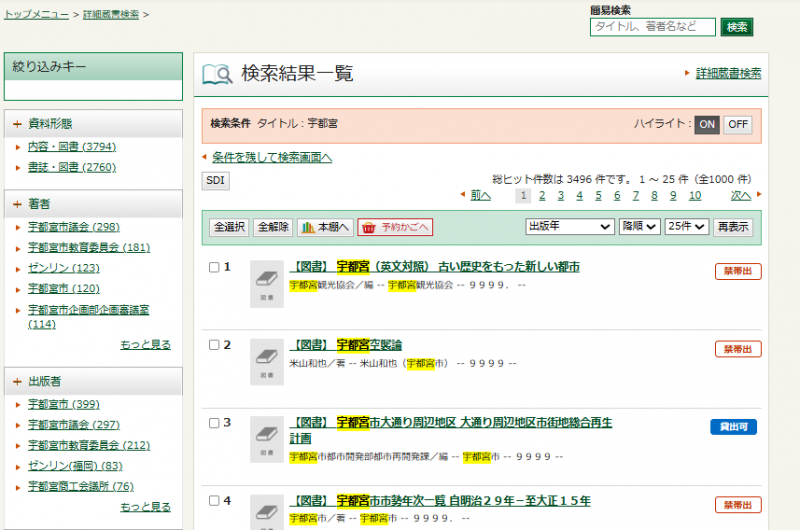
Task: Open the 降順 sort order dropdown
Action: 639,227
